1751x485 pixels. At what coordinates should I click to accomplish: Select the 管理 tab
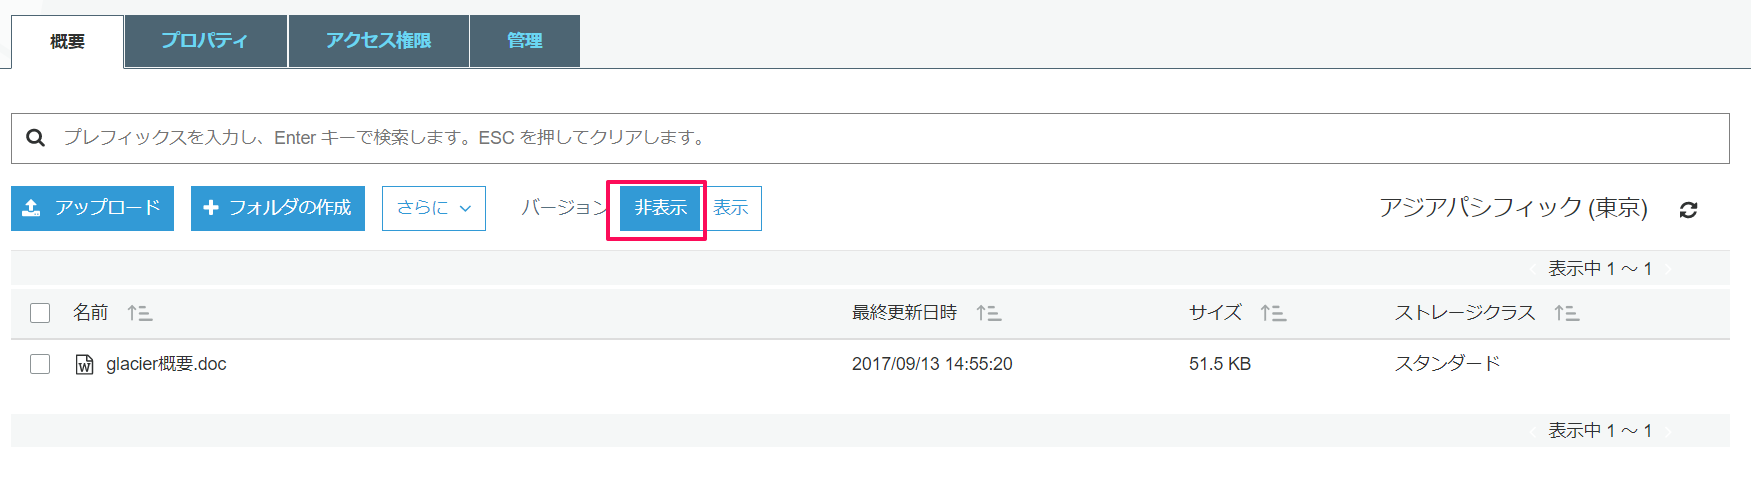pos(525,41)
